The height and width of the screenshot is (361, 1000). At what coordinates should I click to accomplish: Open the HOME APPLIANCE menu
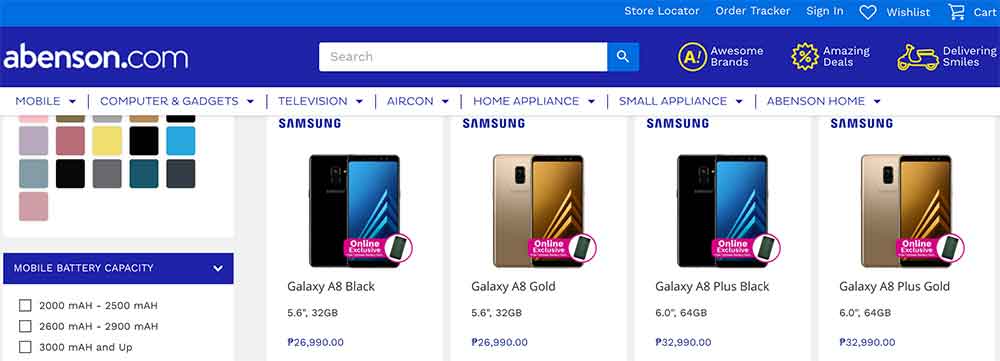pyautogui.click(x=534, y=101)
